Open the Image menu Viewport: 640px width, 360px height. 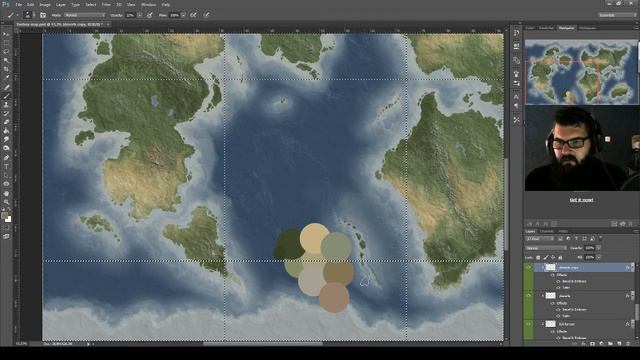(44, 4)
